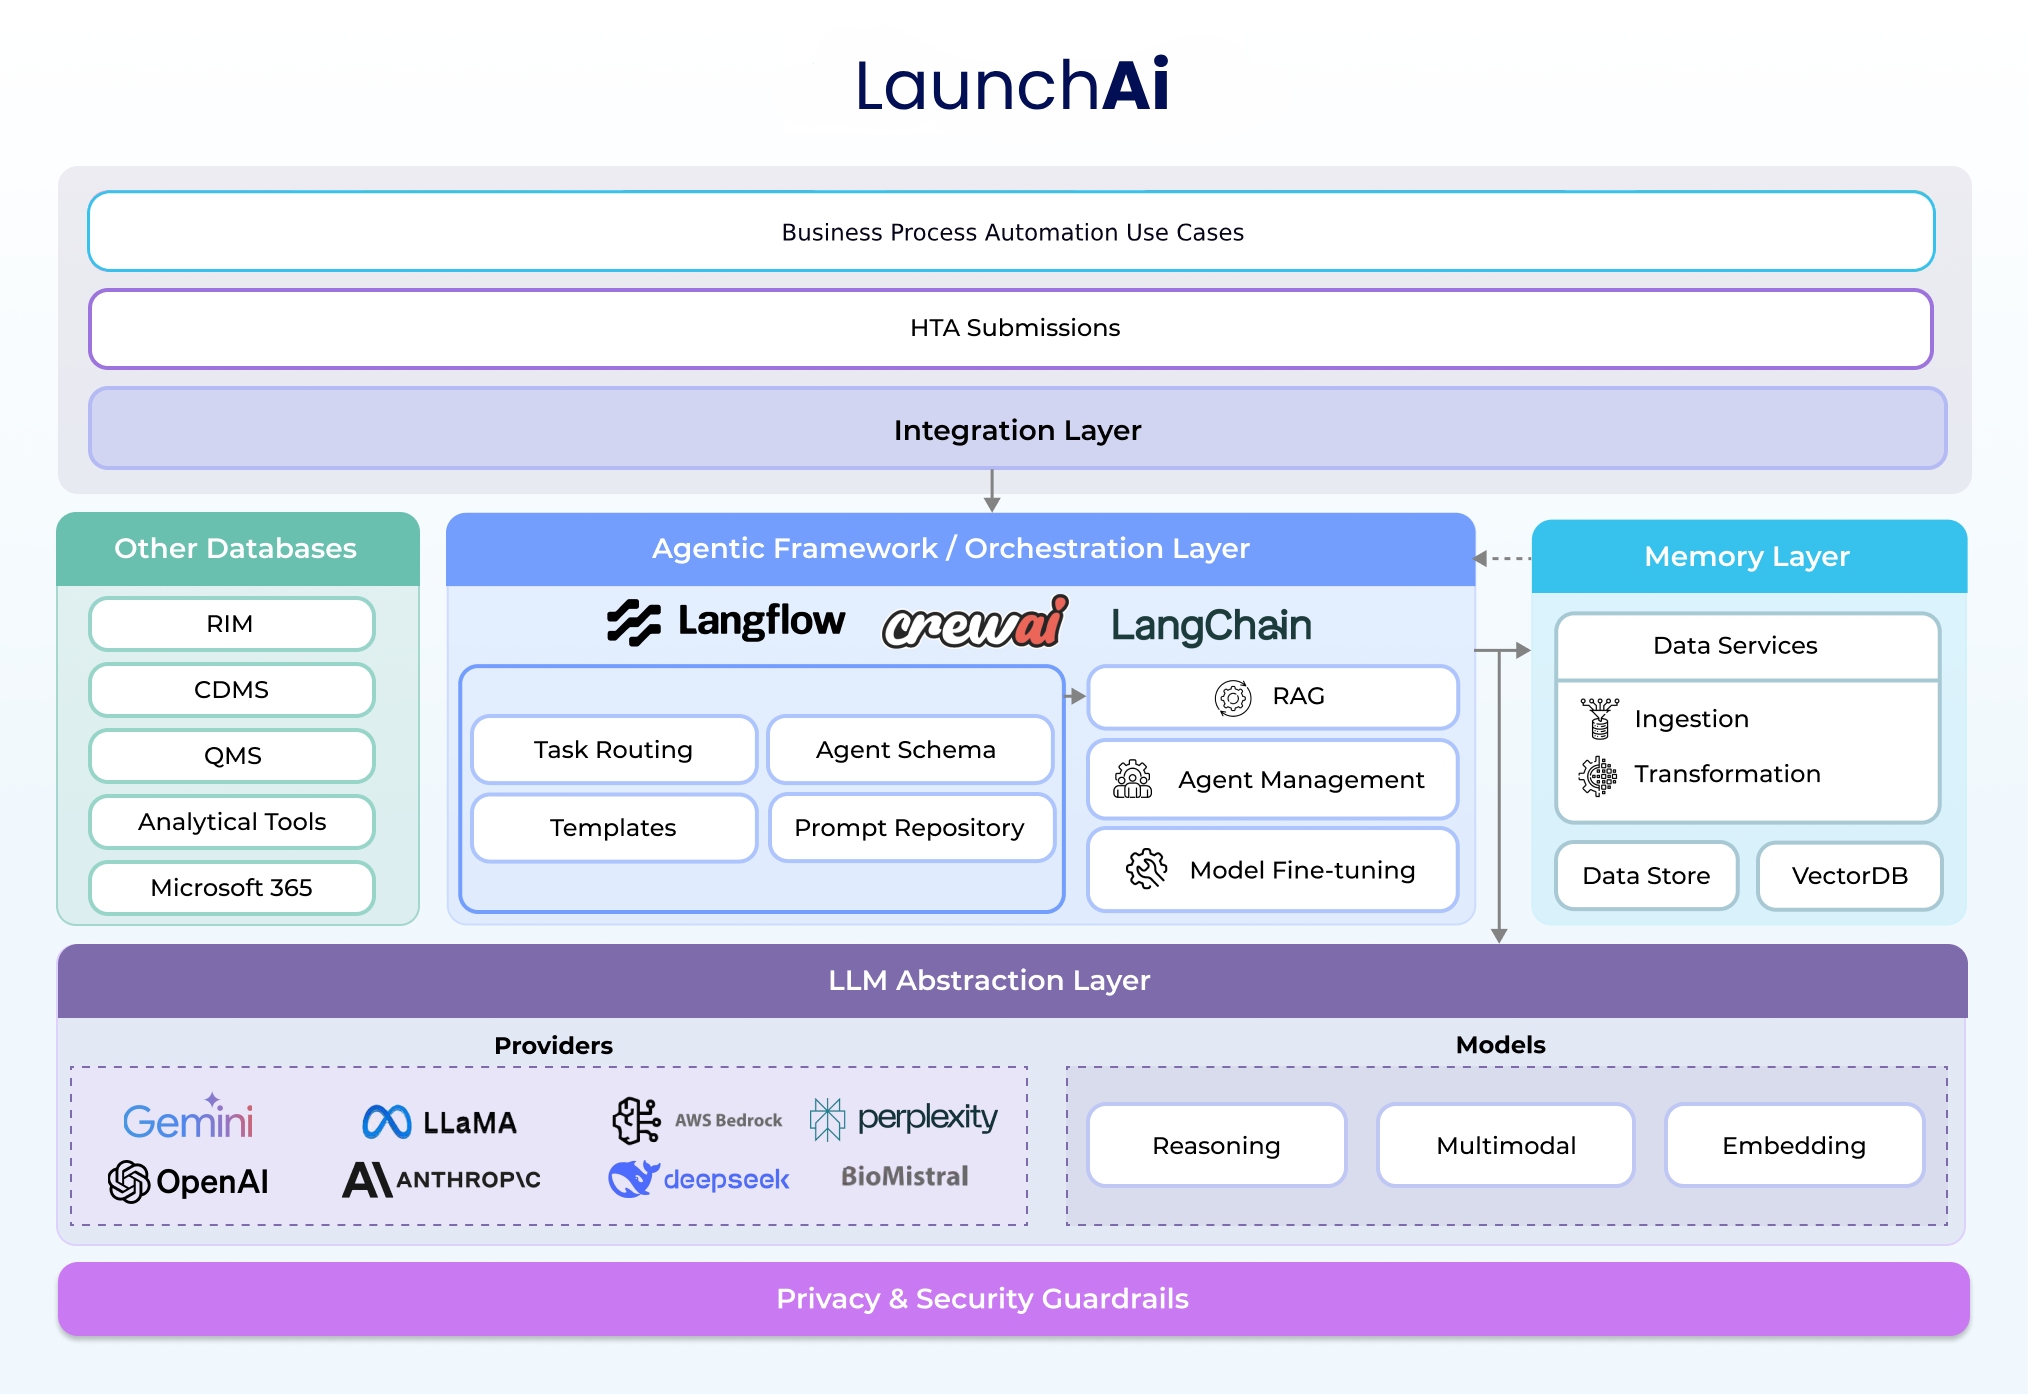Click the LangChain wordmark

pos(1210,622)
